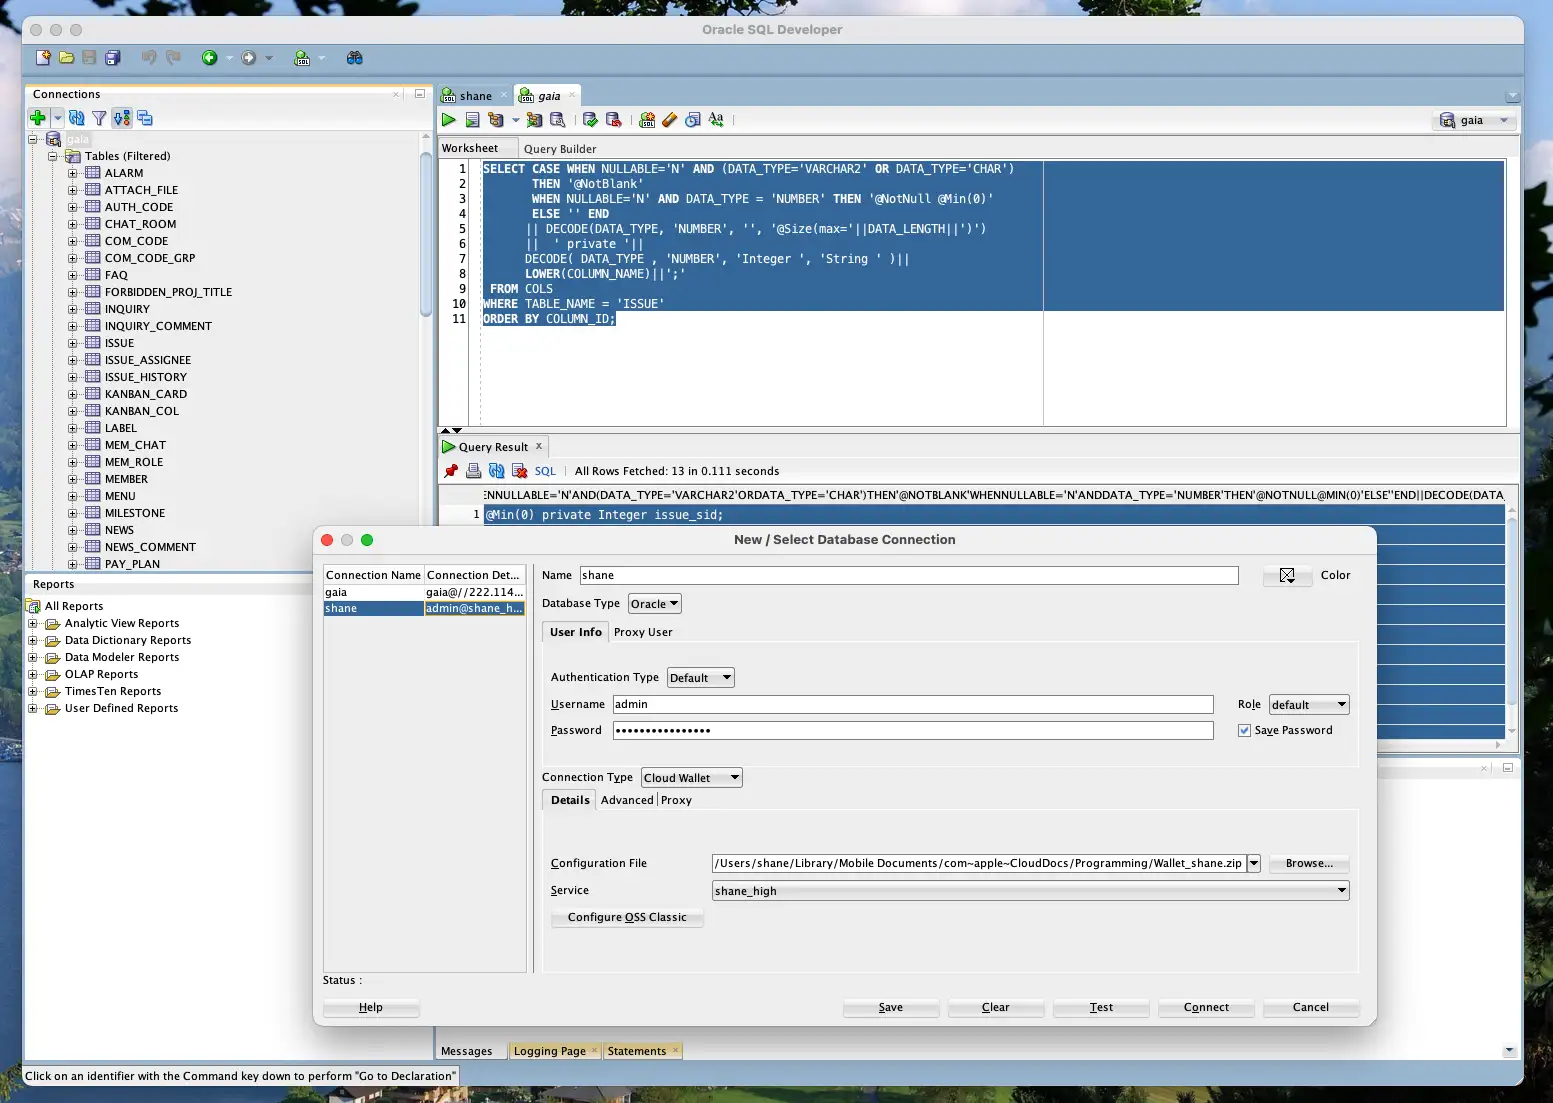The image size is (1553, 1103).
Task: Click the Rollback icon in worksheet toolbar
Action: [614, 120]
